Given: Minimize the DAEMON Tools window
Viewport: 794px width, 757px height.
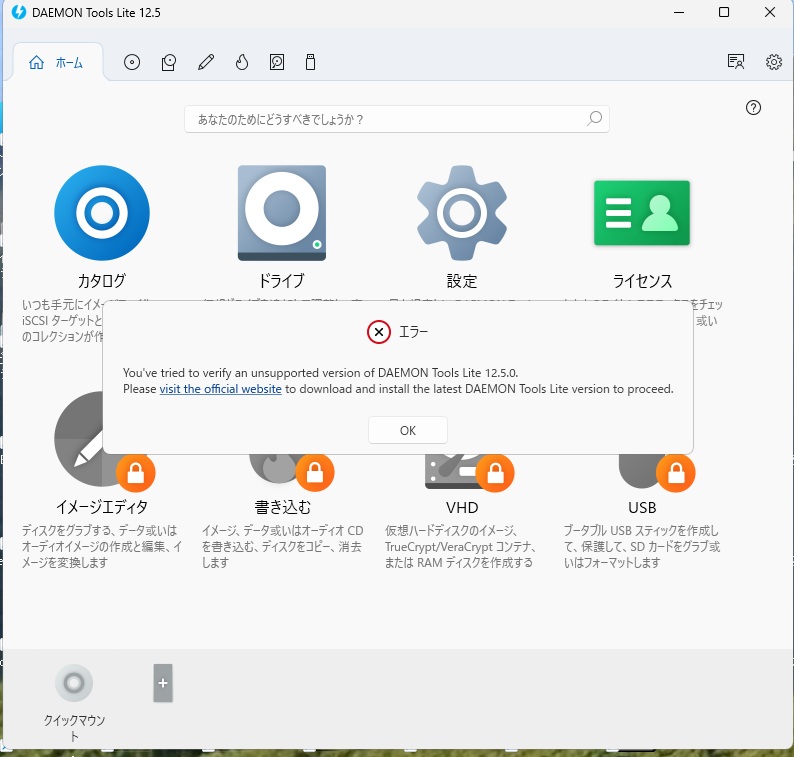Looking at the screenshot, I should tap(679, 12).
